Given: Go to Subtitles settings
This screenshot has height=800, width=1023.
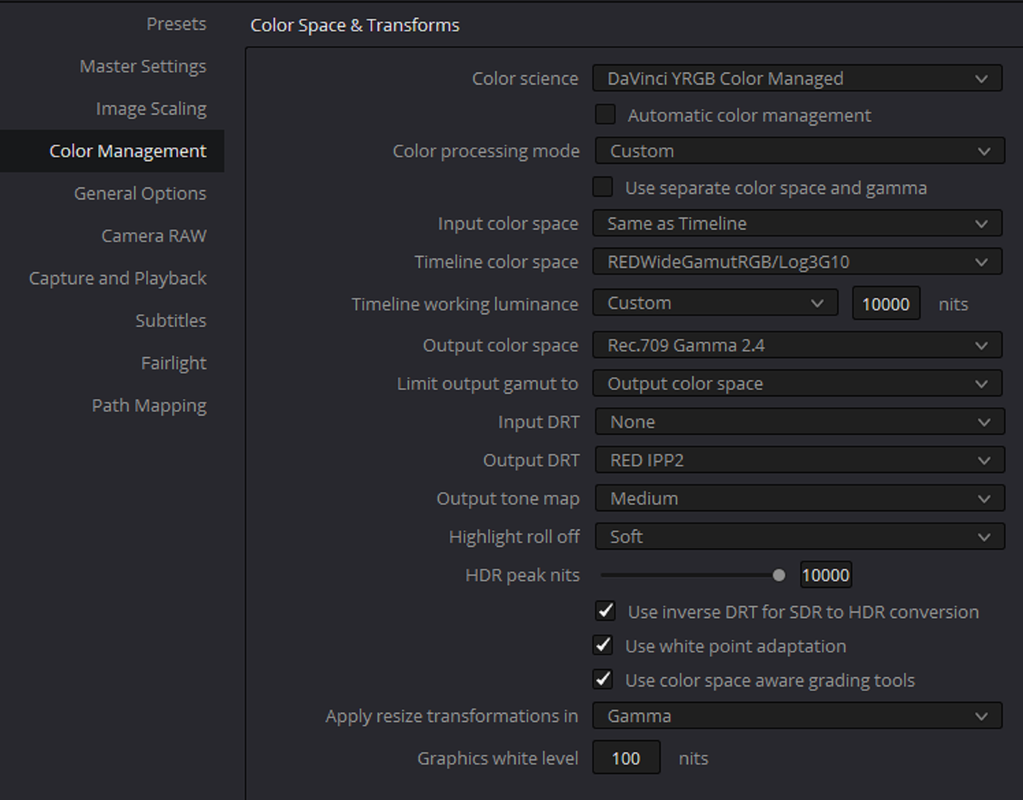Looking at the screenshot, I should [x=171, y=321].
